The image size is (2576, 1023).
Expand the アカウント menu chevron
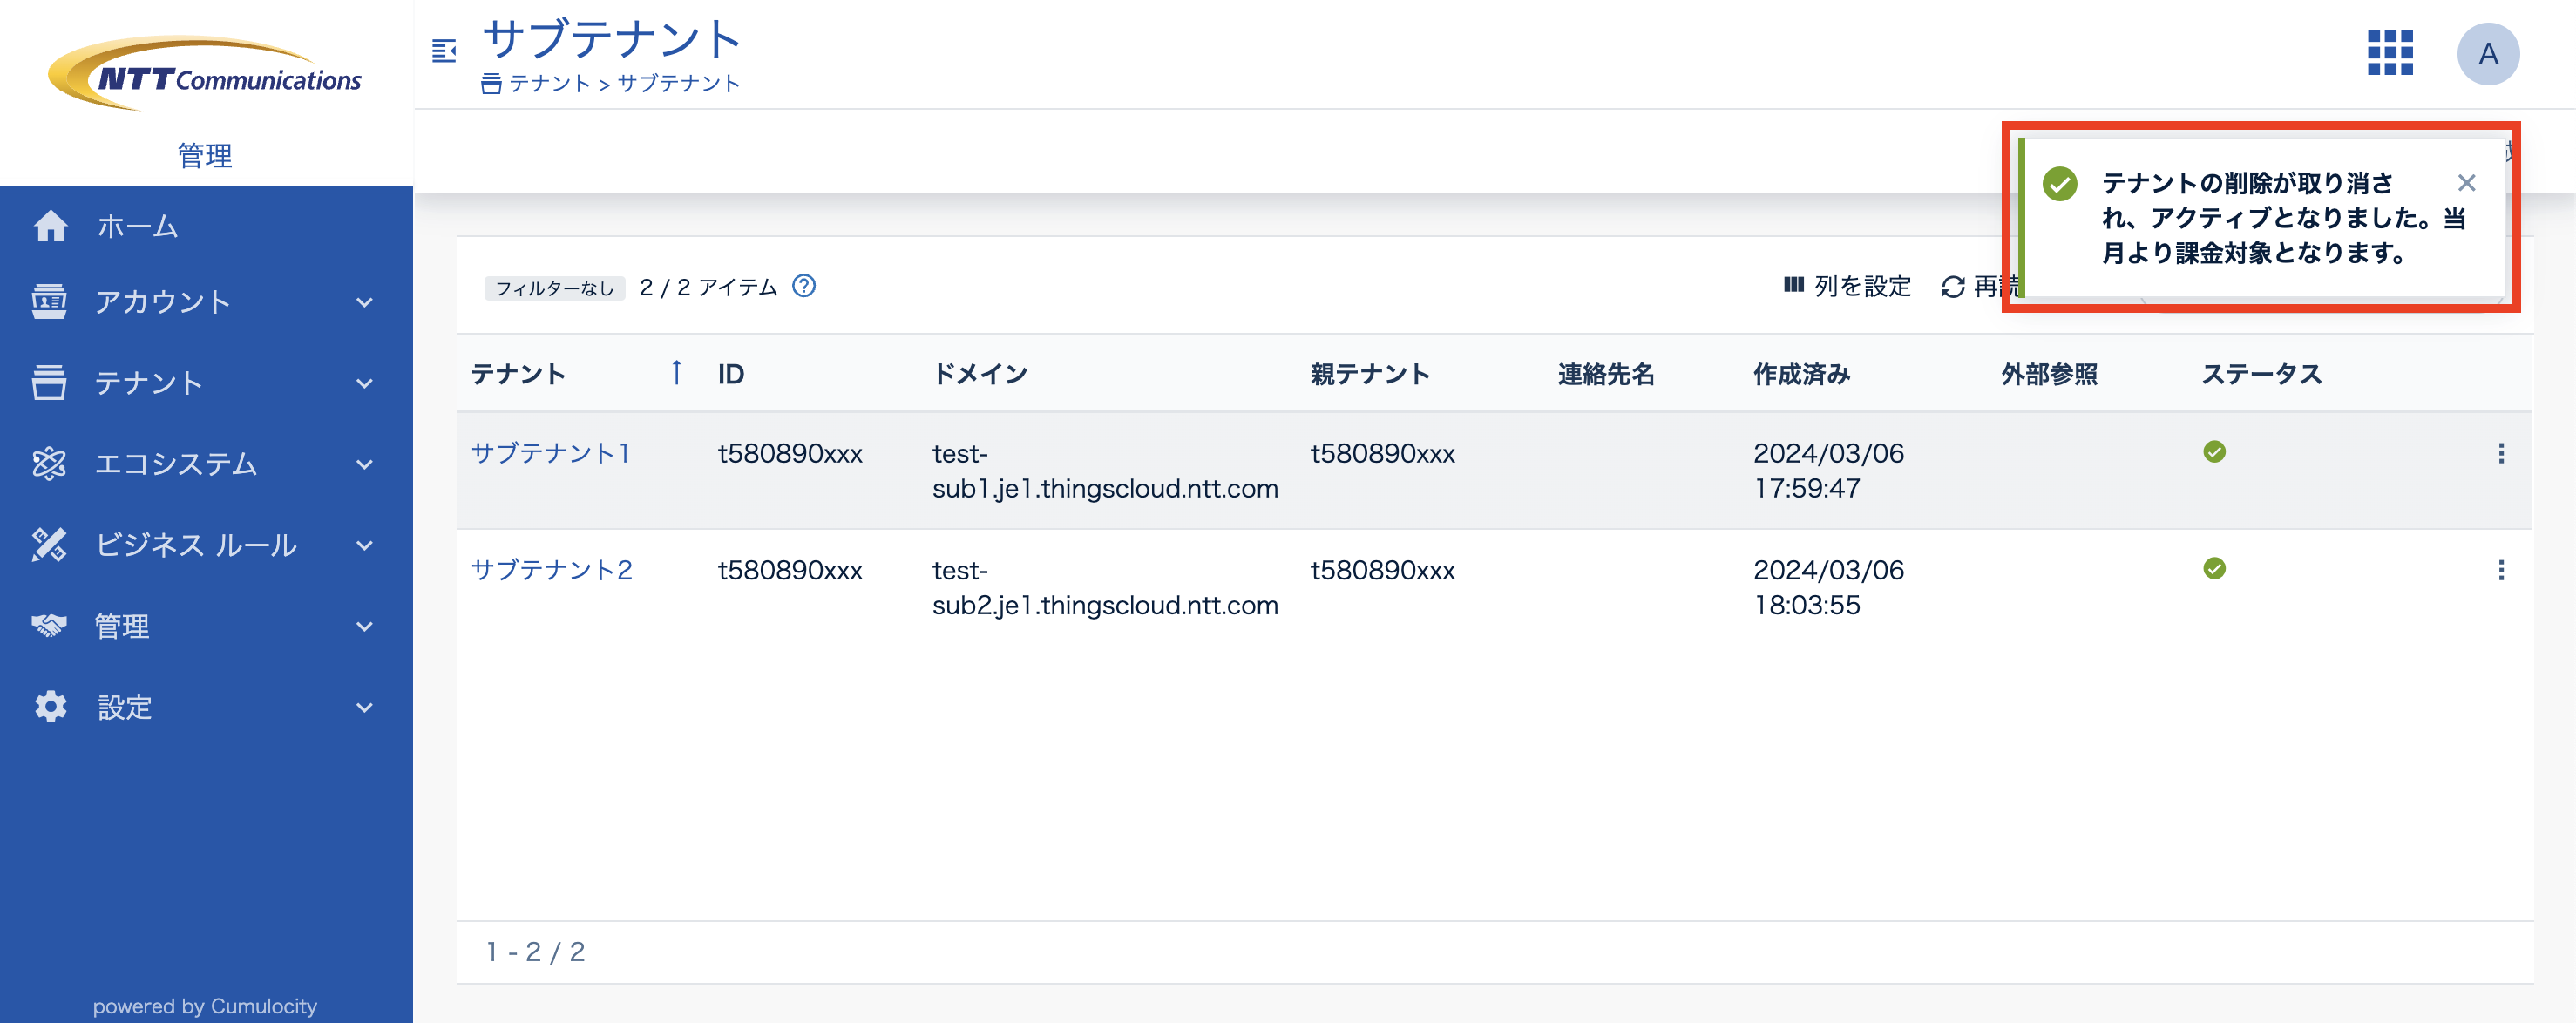tap(365, 302)
